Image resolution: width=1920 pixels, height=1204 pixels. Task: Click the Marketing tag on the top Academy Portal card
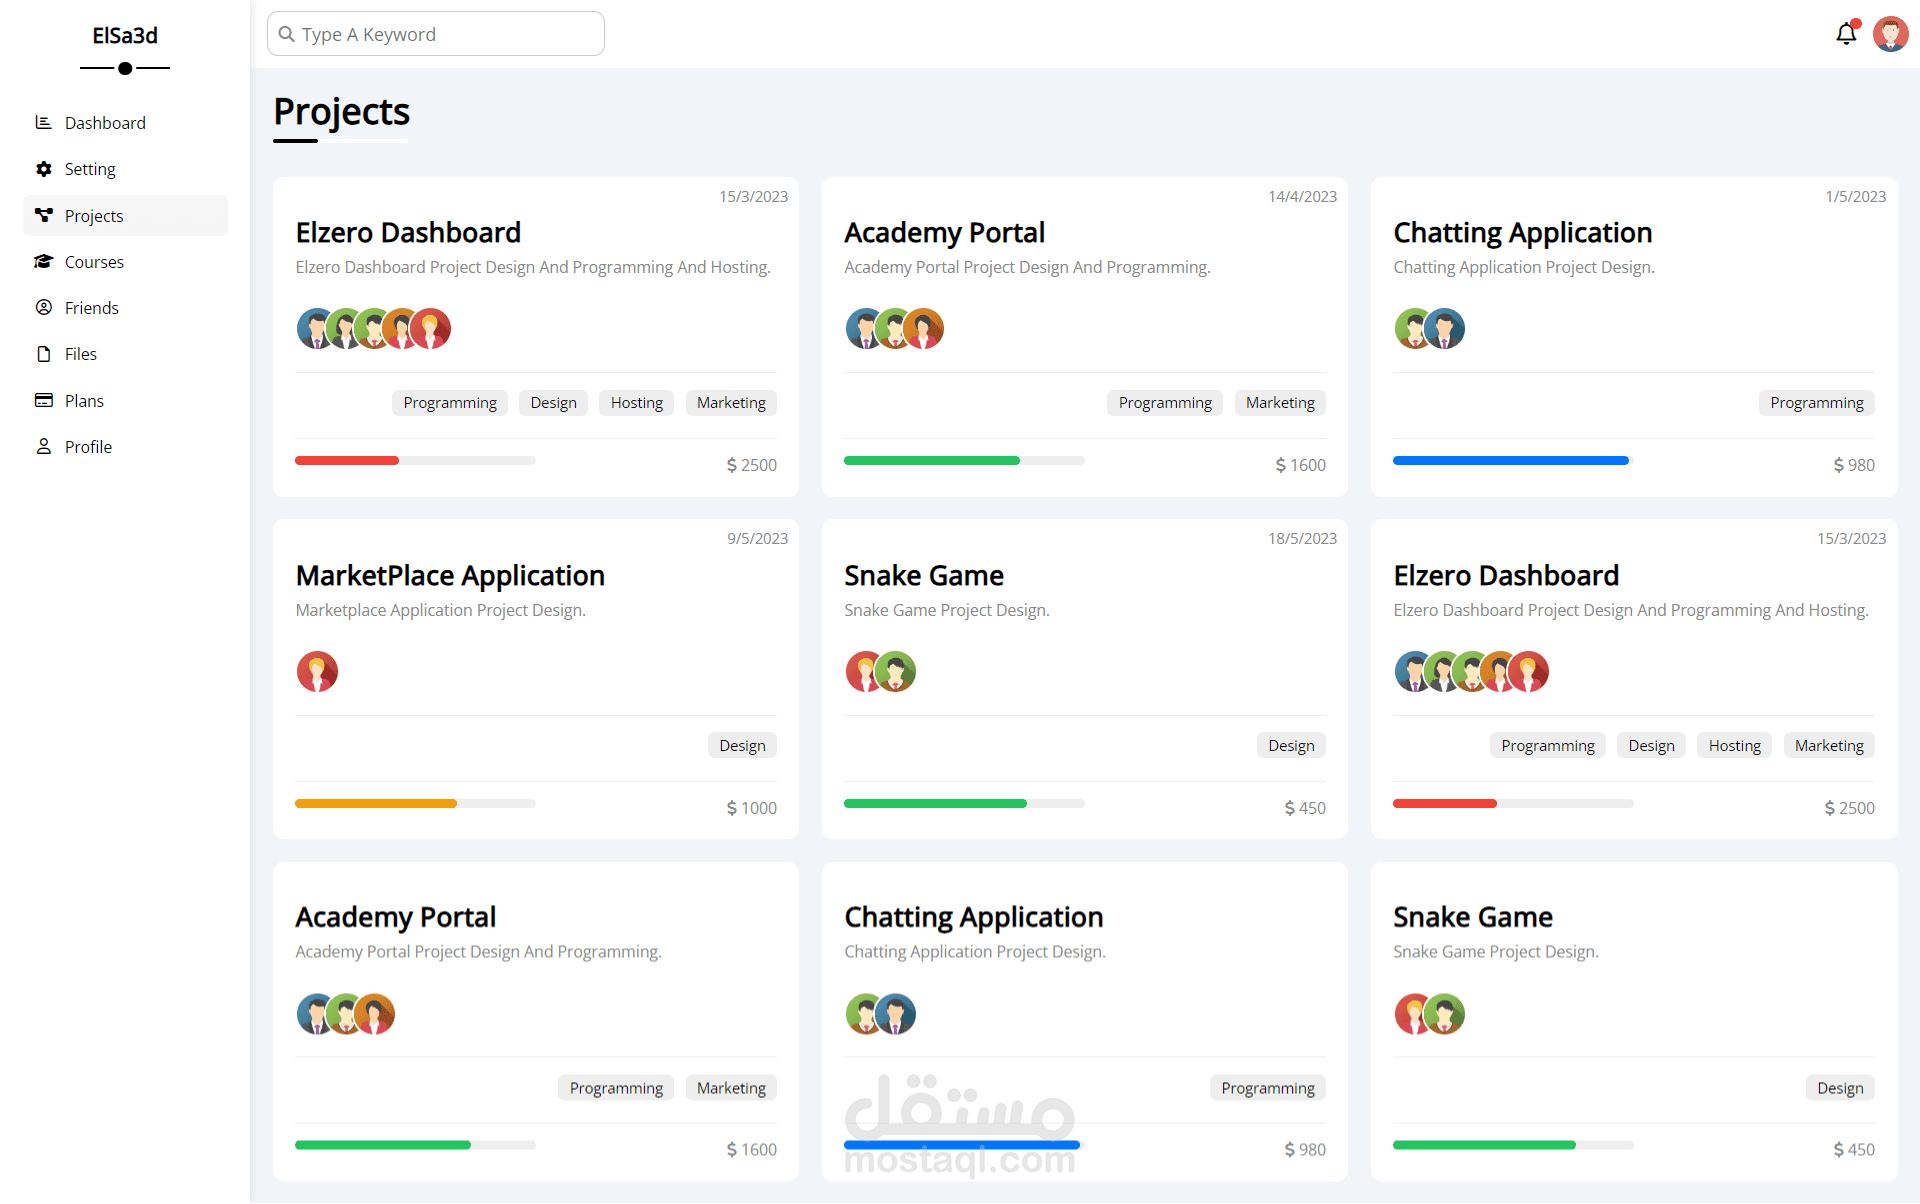[x=1279, y=403]
